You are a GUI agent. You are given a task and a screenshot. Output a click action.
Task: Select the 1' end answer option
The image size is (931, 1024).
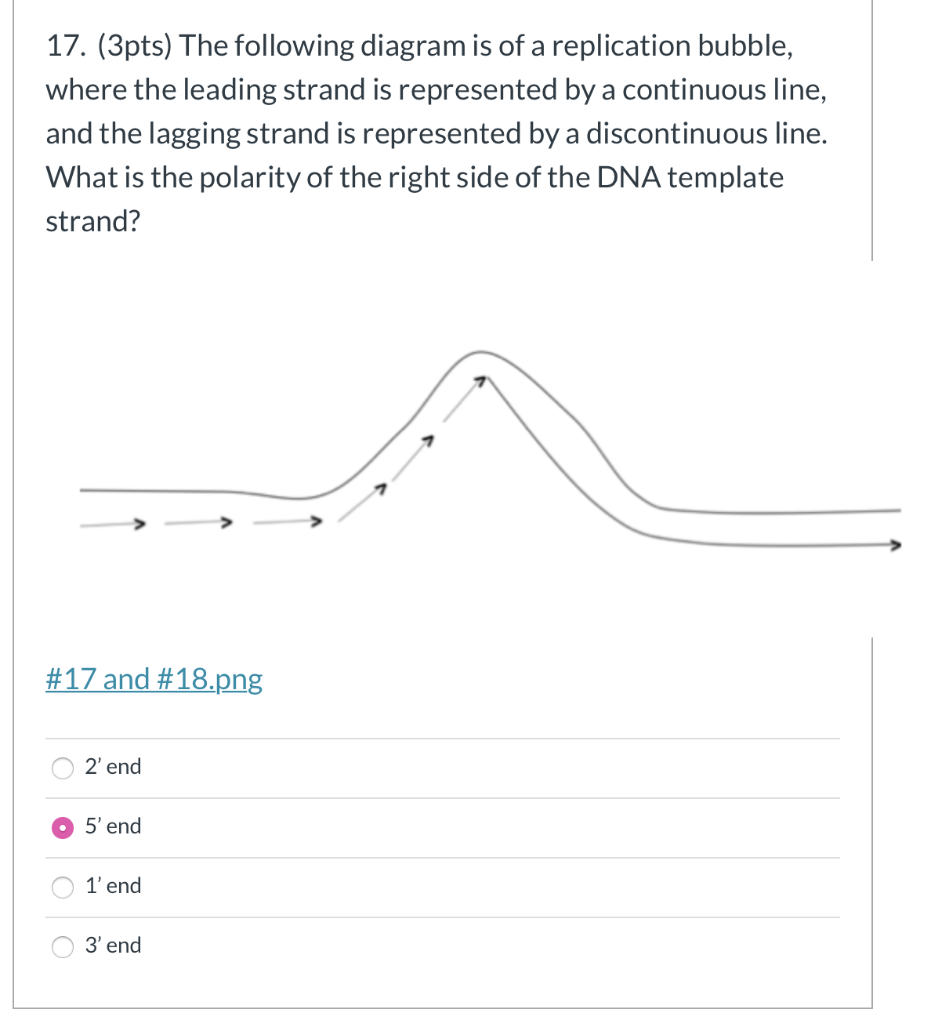pos(113,885)
